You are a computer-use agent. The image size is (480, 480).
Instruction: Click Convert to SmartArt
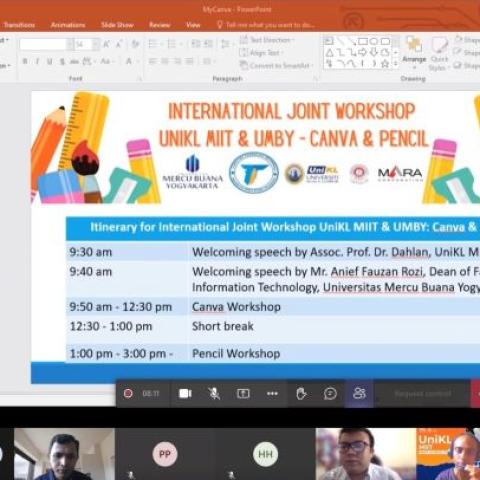pyautogui.click(x=276, y=66)
